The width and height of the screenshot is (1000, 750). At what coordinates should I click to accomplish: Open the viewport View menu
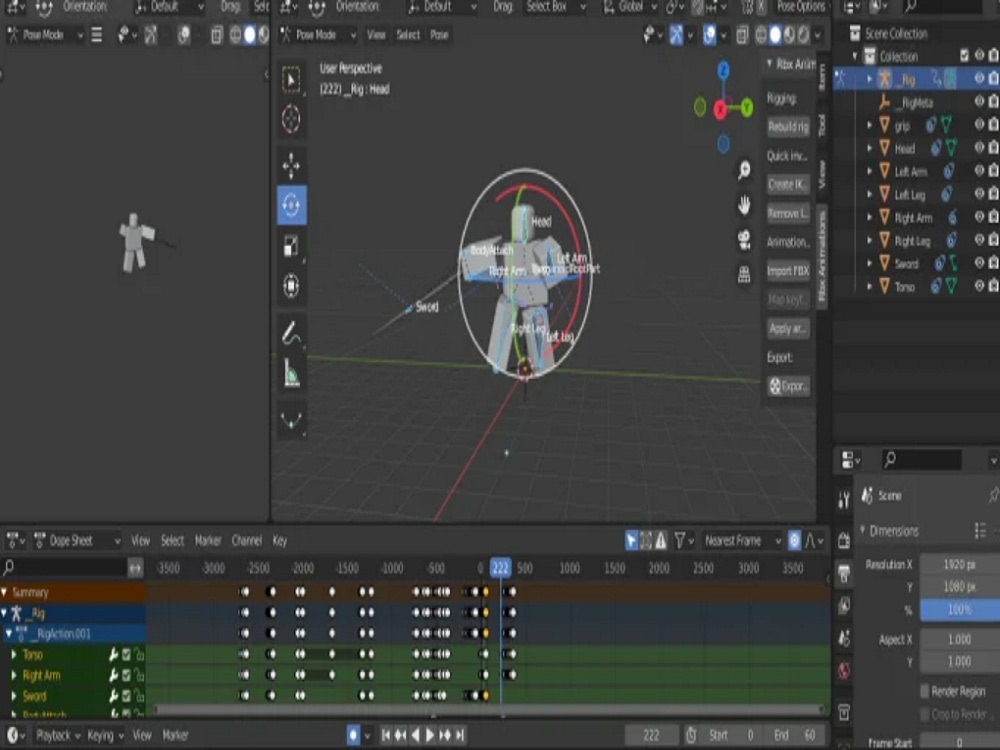376,34
